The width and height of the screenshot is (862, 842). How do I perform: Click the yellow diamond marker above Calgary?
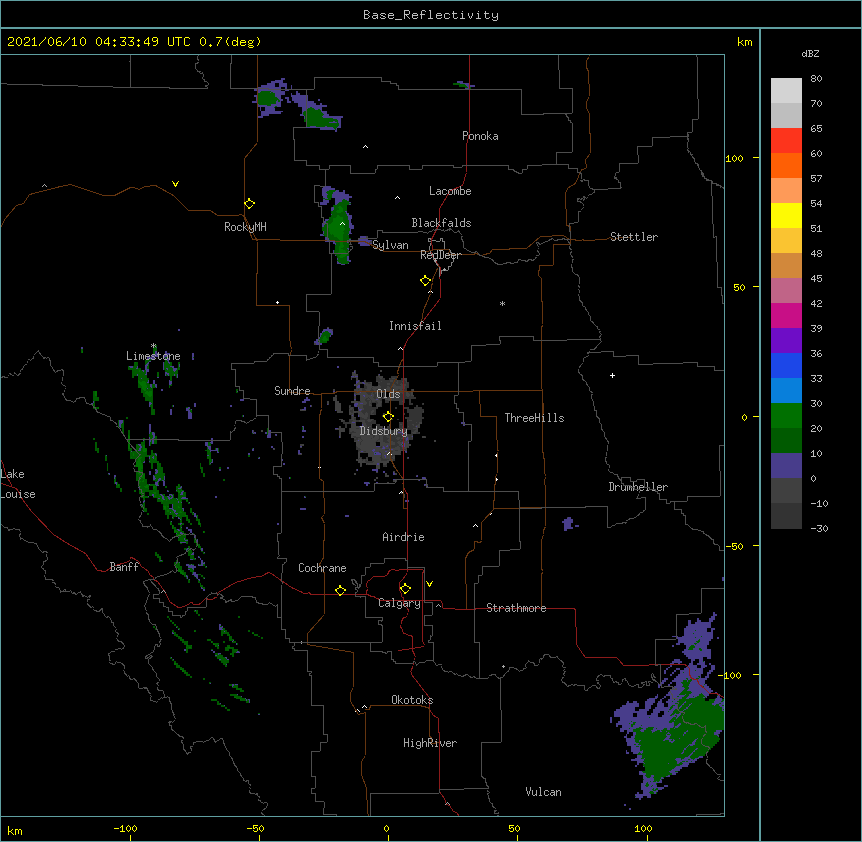[405, 589]
